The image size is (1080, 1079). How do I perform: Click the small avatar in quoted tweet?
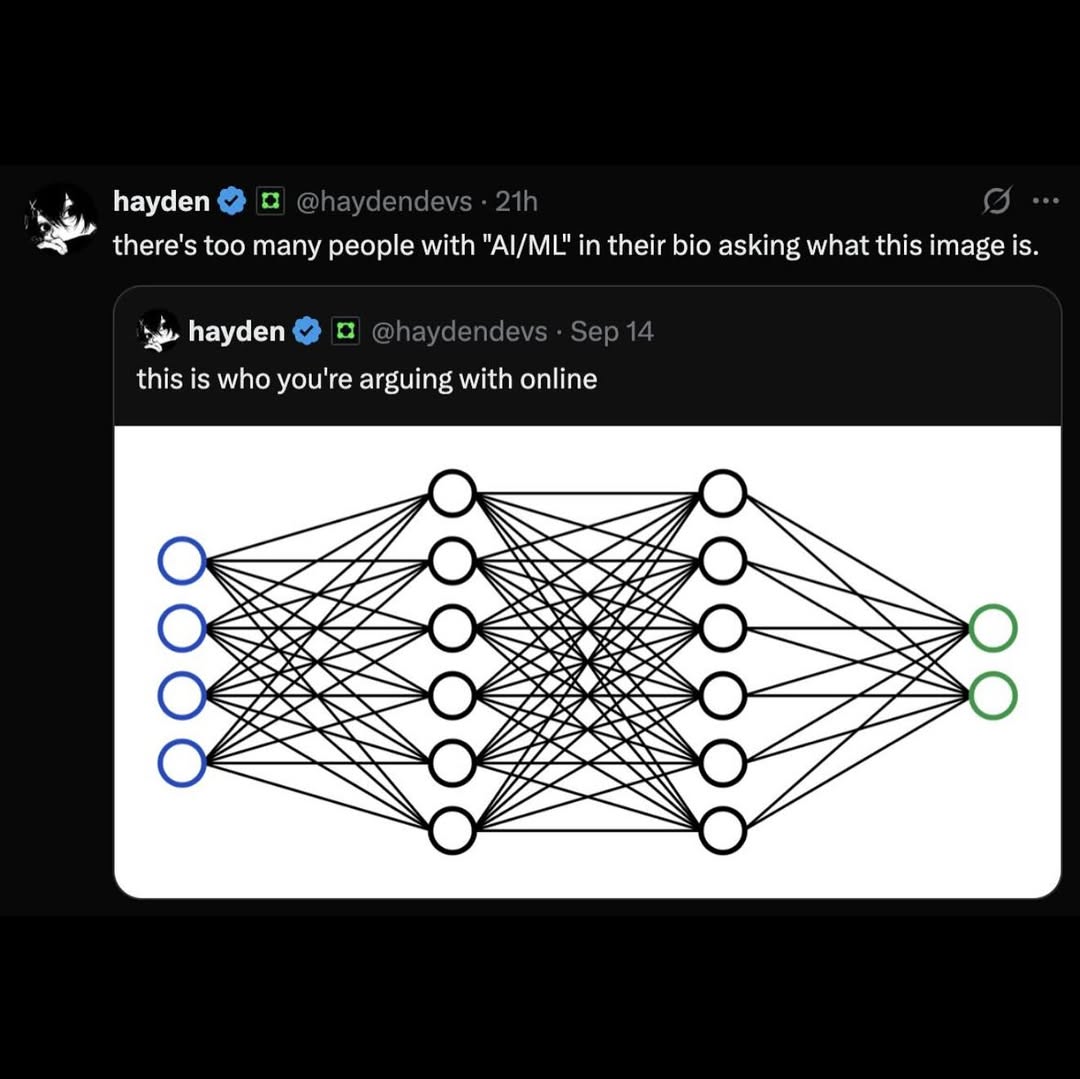(159, 331)
